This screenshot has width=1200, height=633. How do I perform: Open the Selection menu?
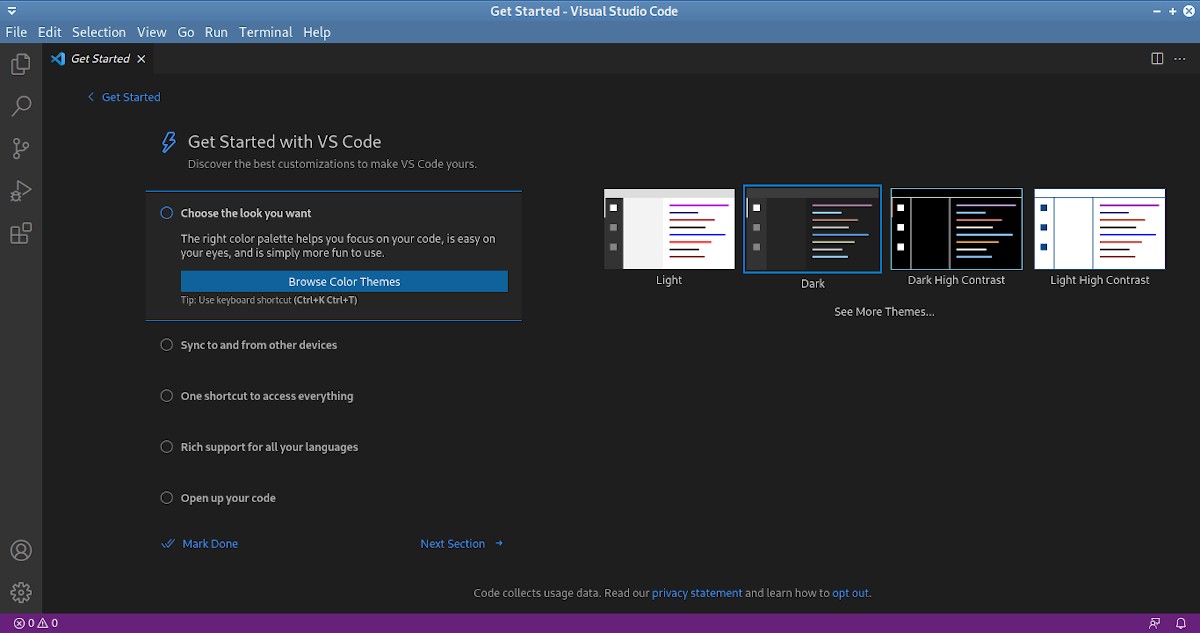point(99,32)
